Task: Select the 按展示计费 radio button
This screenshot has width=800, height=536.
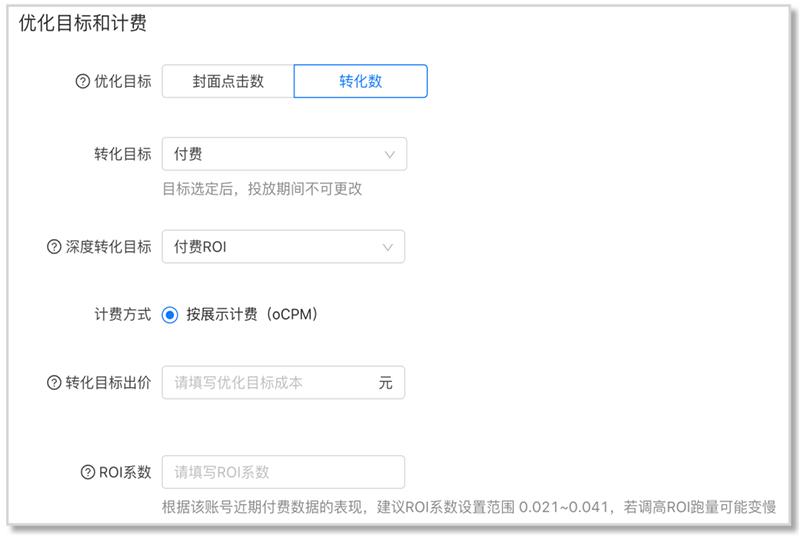Action: pos(170,315)
